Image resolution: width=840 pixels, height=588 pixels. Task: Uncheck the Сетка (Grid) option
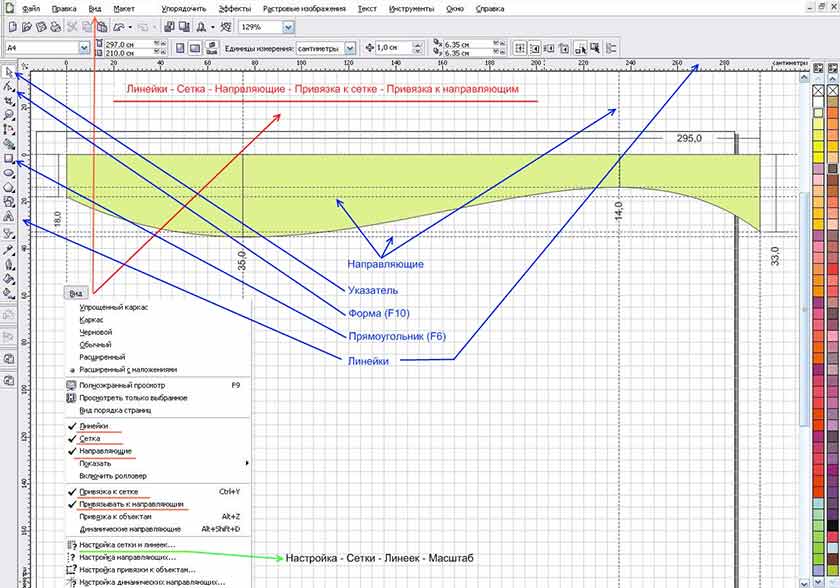90,438
